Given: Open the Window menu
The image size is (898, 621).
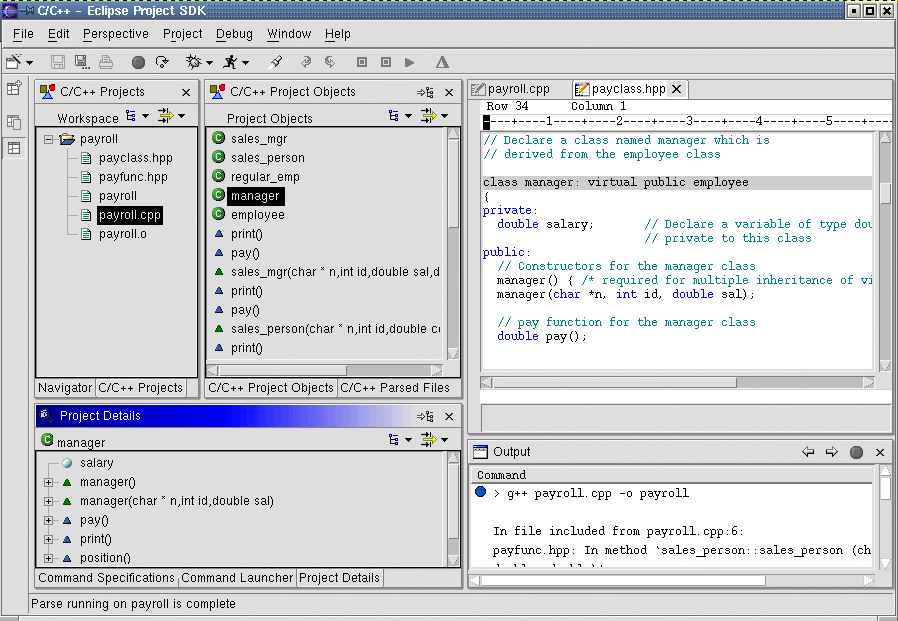Looking at the screenshot, I should [289, 34].
